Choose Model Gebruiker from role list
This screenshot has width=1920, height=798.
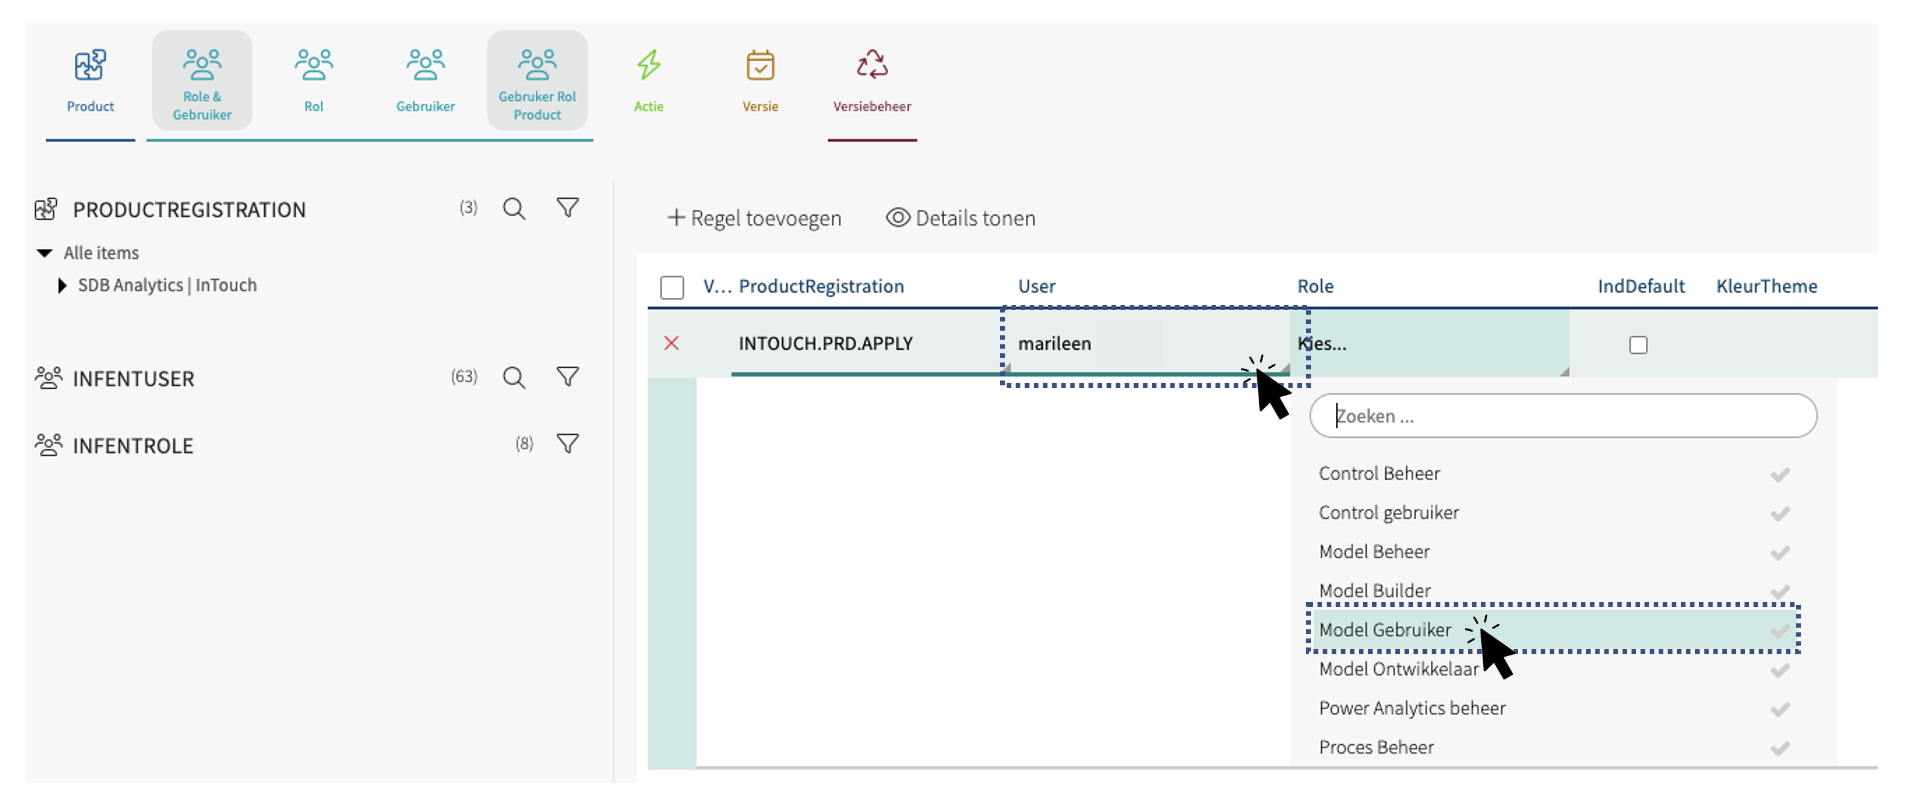pyautogui.click(x=1385, y=630)
